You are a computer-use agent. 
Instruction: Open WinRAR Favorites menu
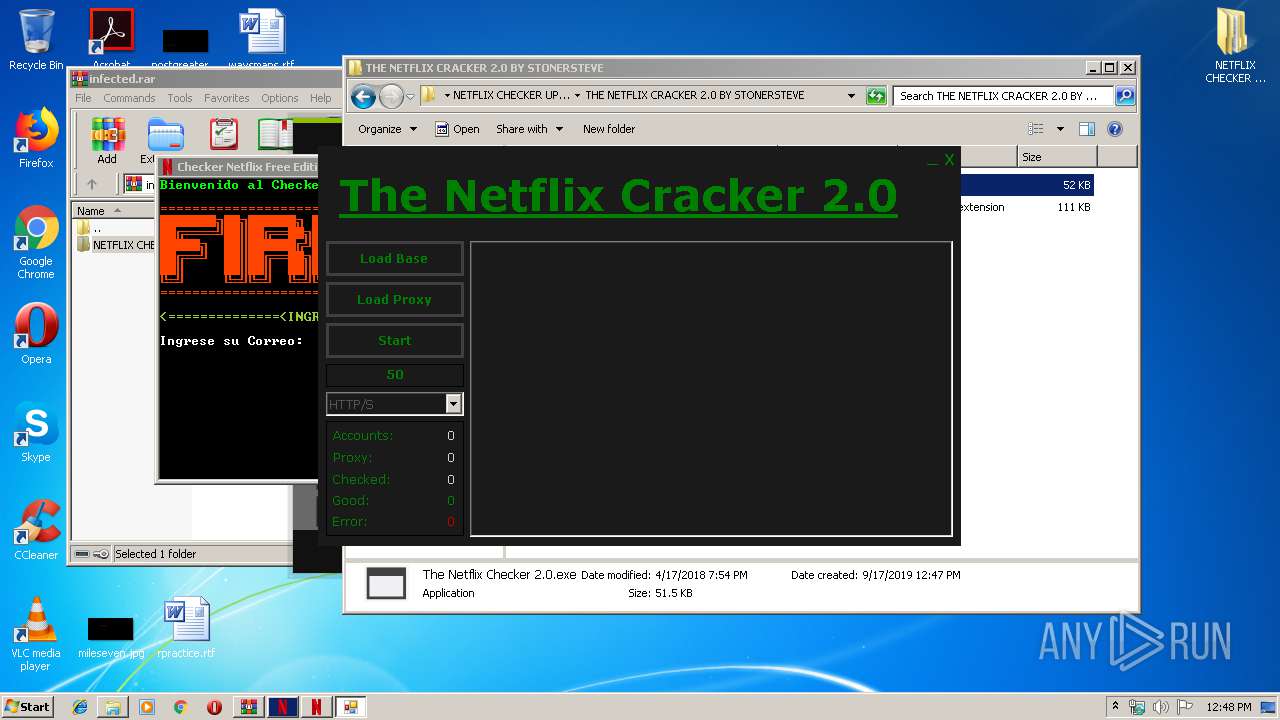click(227, 98)
